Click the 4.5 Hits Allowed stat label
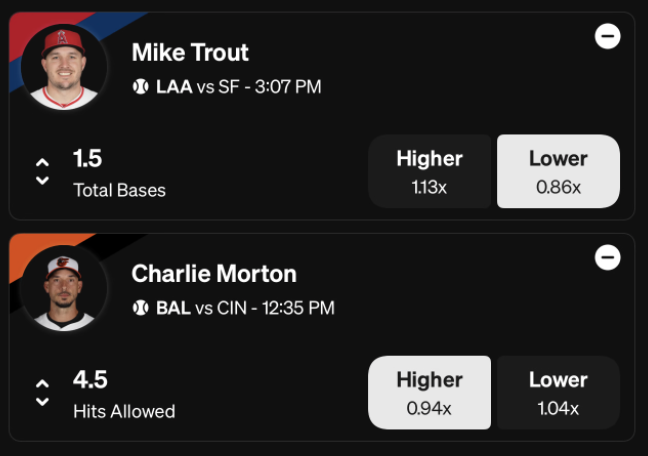This screenshot has width=648, height=456. point(124,394)
